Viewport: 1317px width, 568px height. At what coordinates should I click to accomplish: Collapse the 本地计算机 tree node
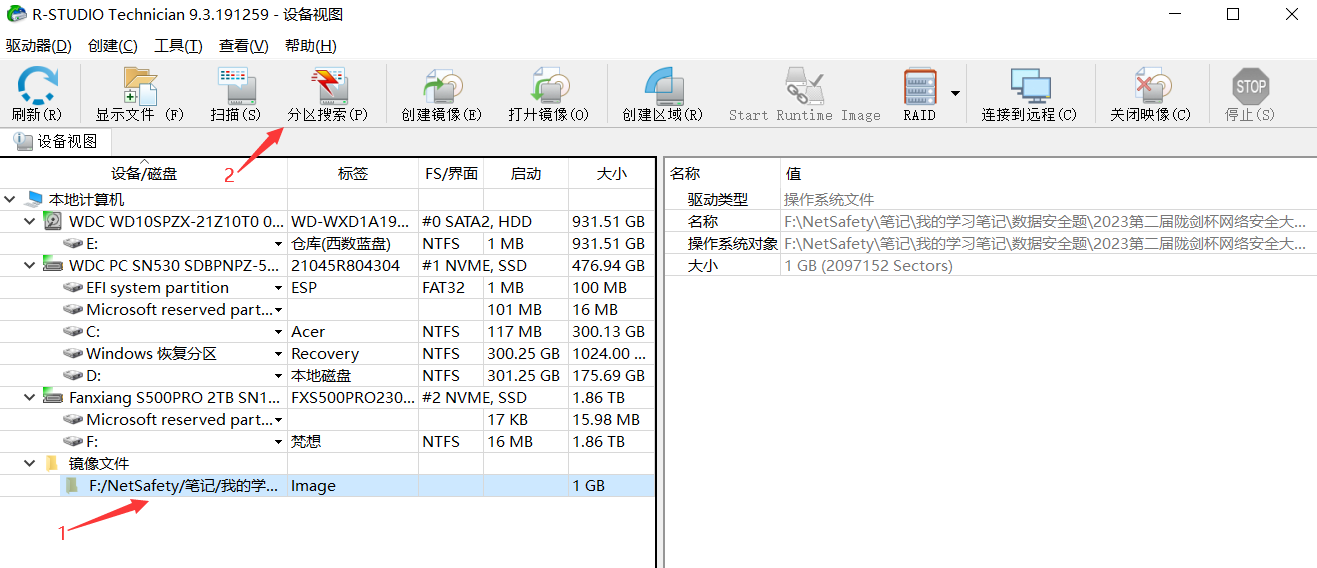10,200
